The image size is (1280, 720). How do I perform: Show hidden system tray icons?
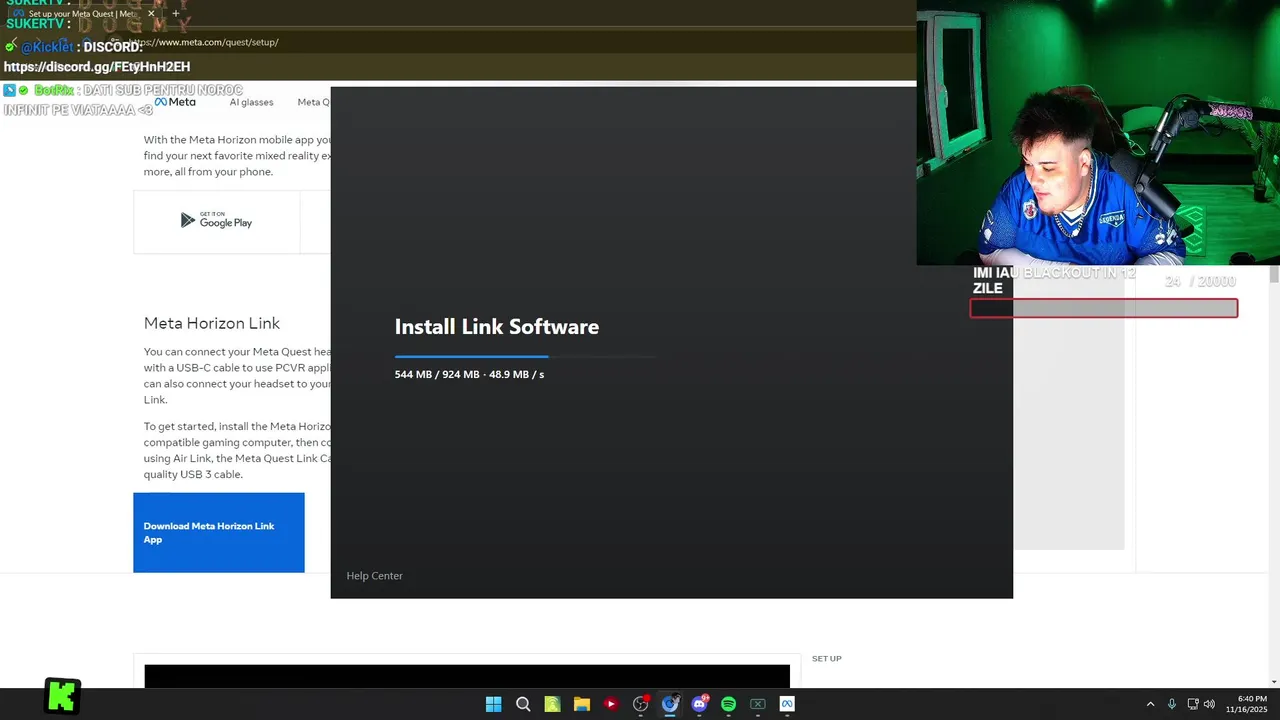click(1150, 704)
